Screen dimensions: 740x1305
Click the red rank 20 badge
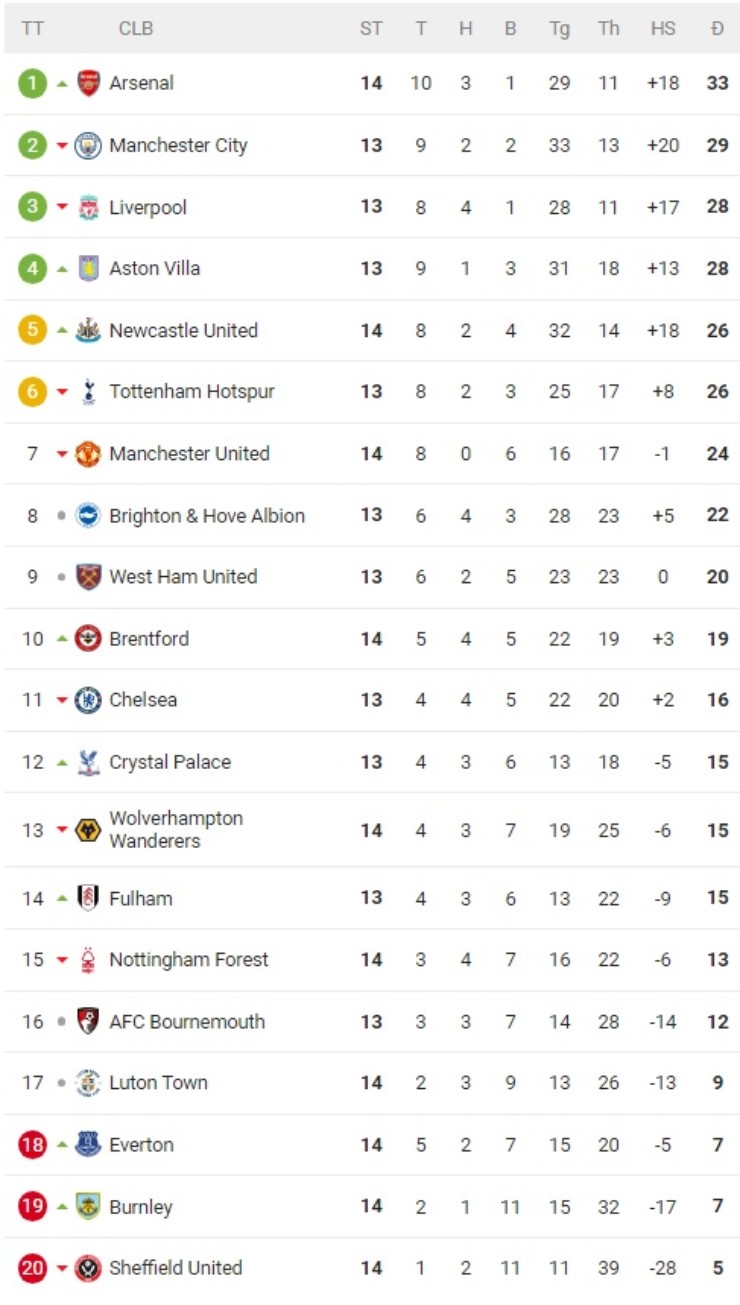(x=32, y=1268)
